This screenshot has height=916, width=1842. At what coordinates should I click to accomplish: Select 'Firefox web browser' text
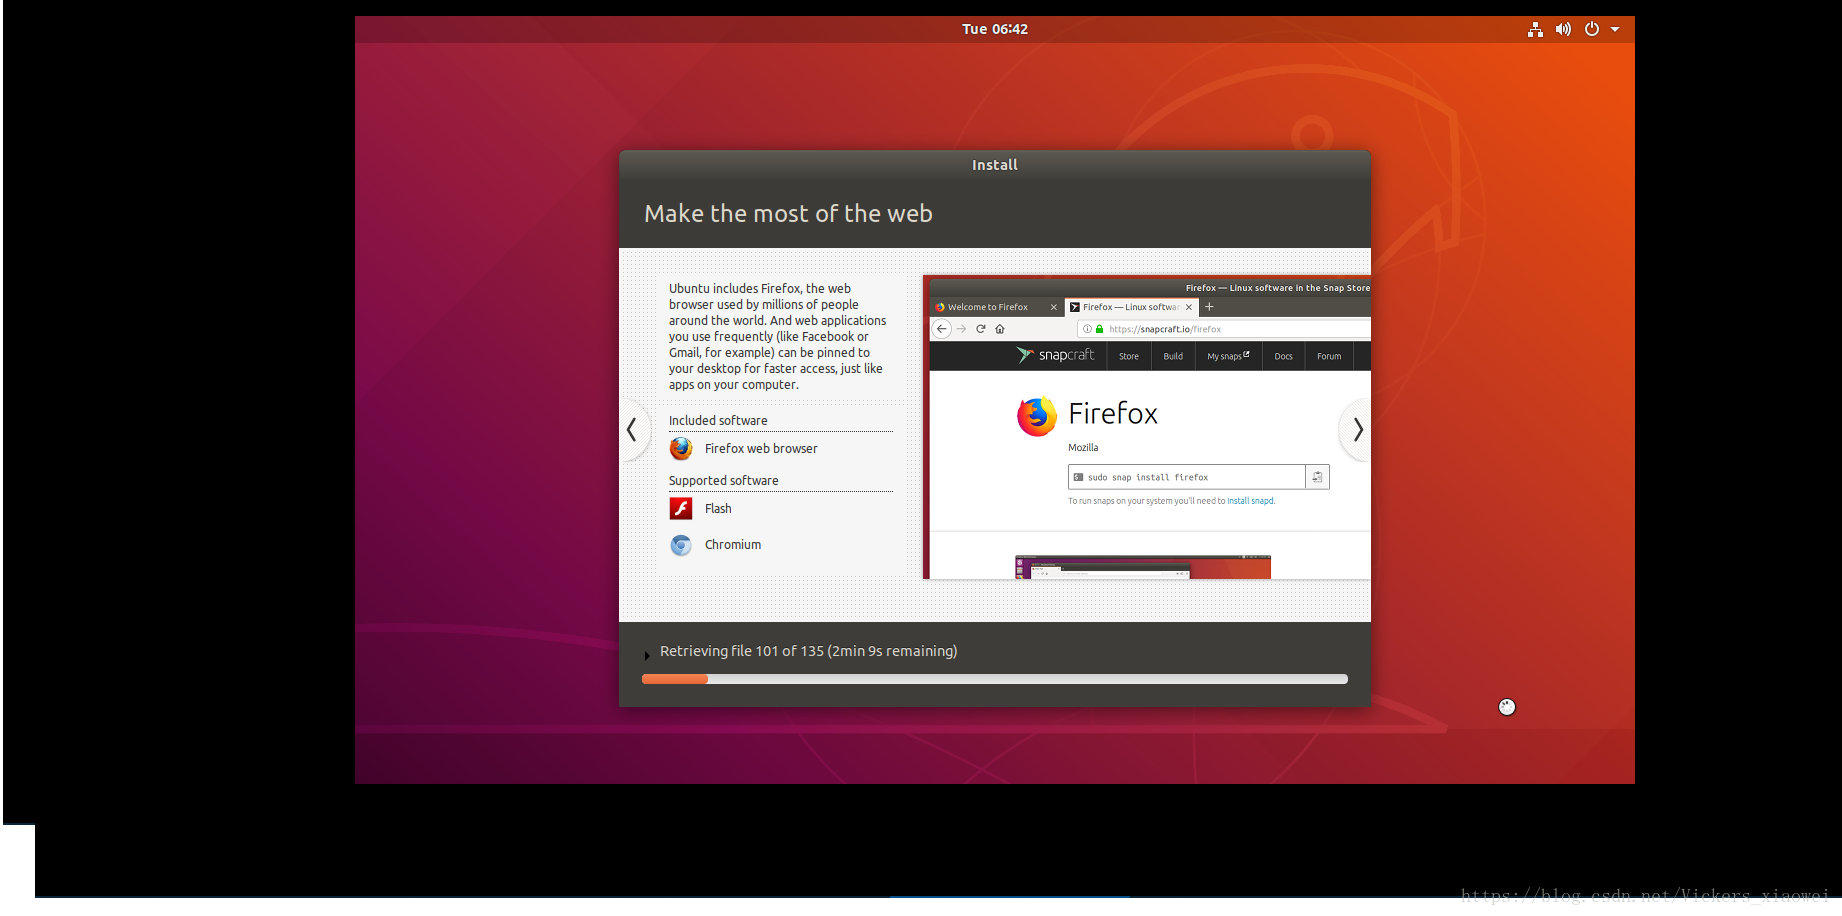[761, 449]
